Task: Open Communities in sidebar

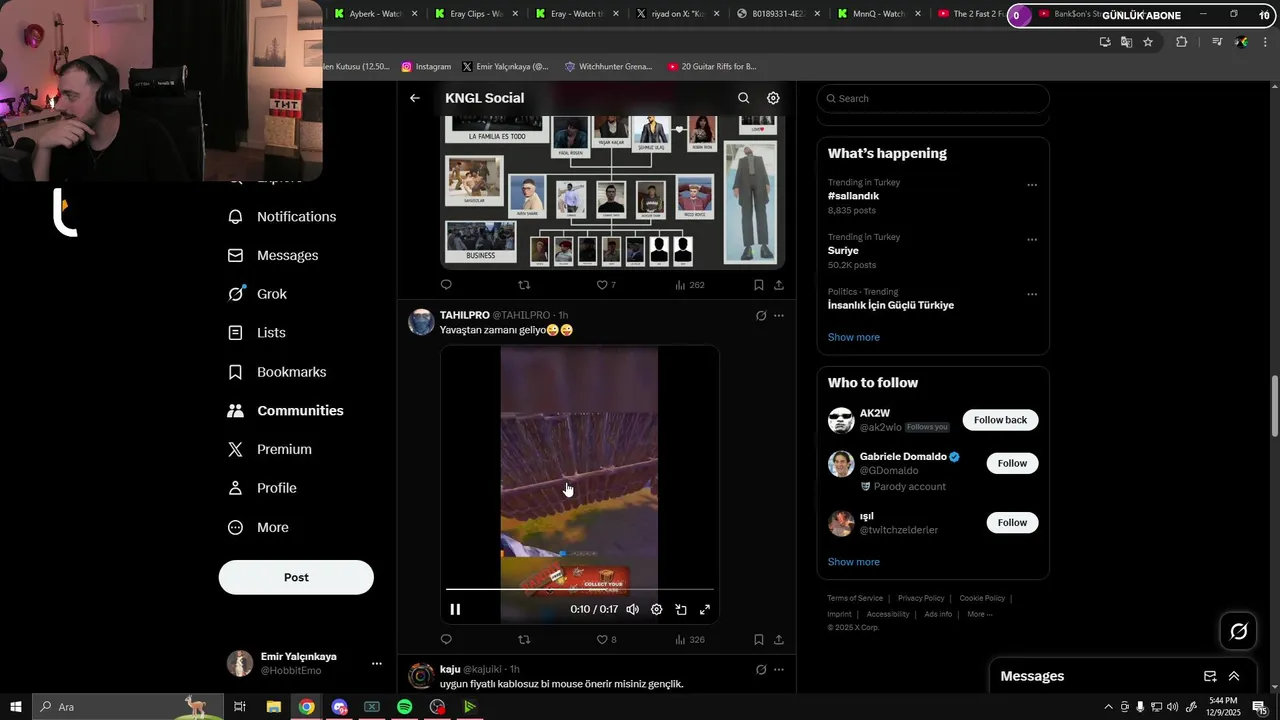Action: coord(285,411)
